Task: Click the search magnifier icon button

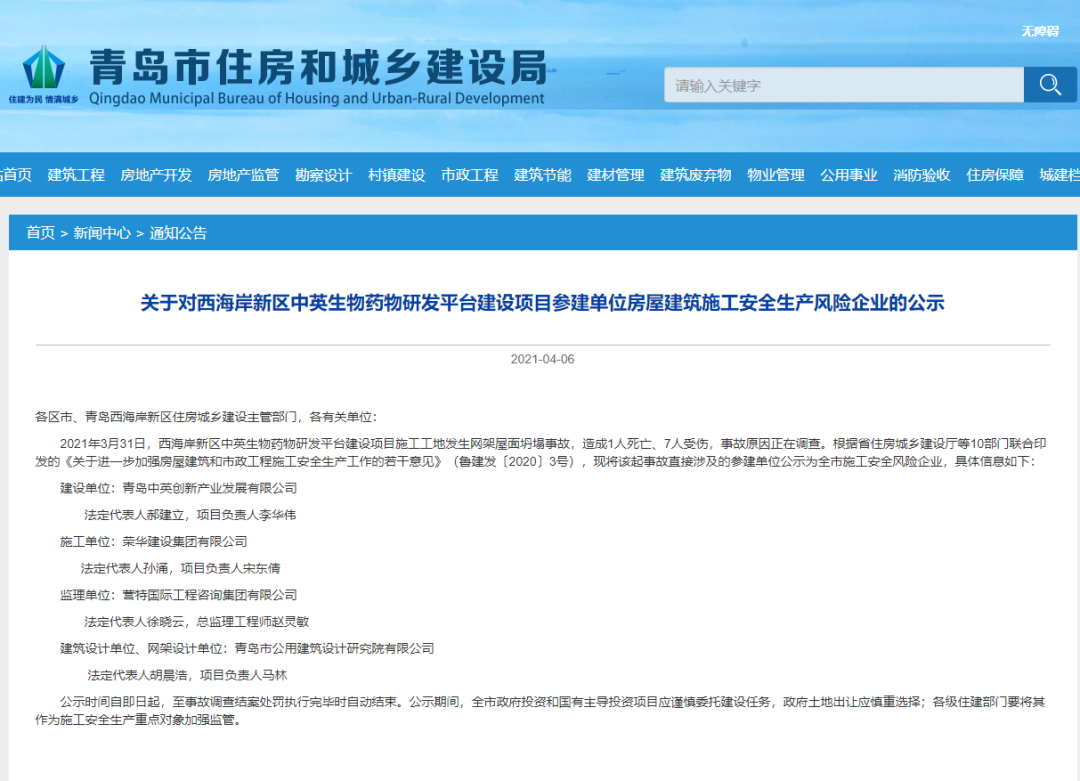Action: coord(1050,85)
